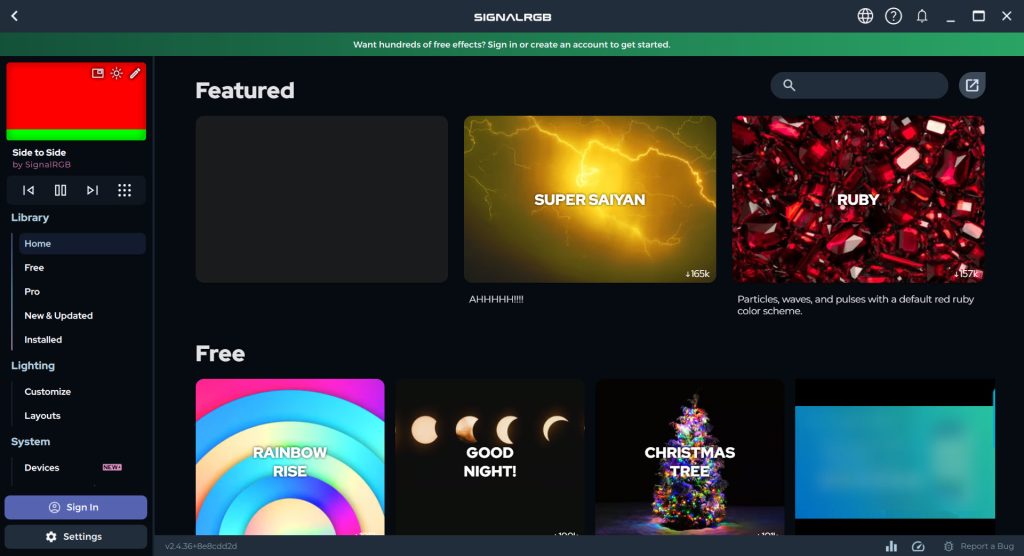Click the bug icon beside Report a Bug

pos(948,546)
